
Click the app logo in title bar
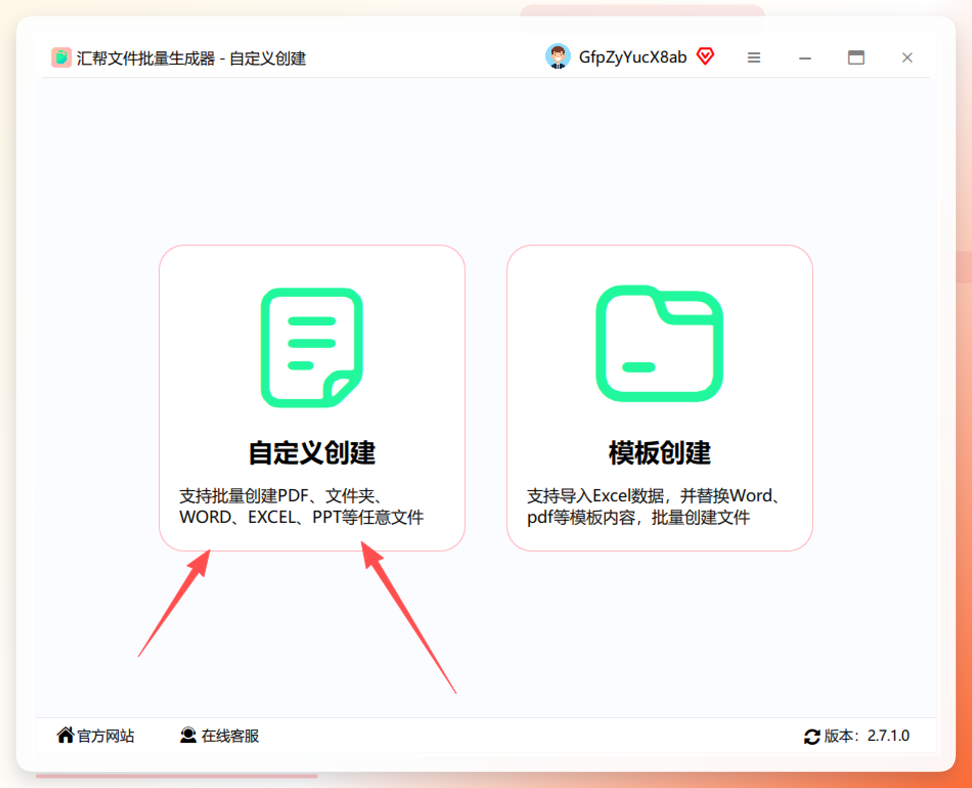(x=61, y=58)
